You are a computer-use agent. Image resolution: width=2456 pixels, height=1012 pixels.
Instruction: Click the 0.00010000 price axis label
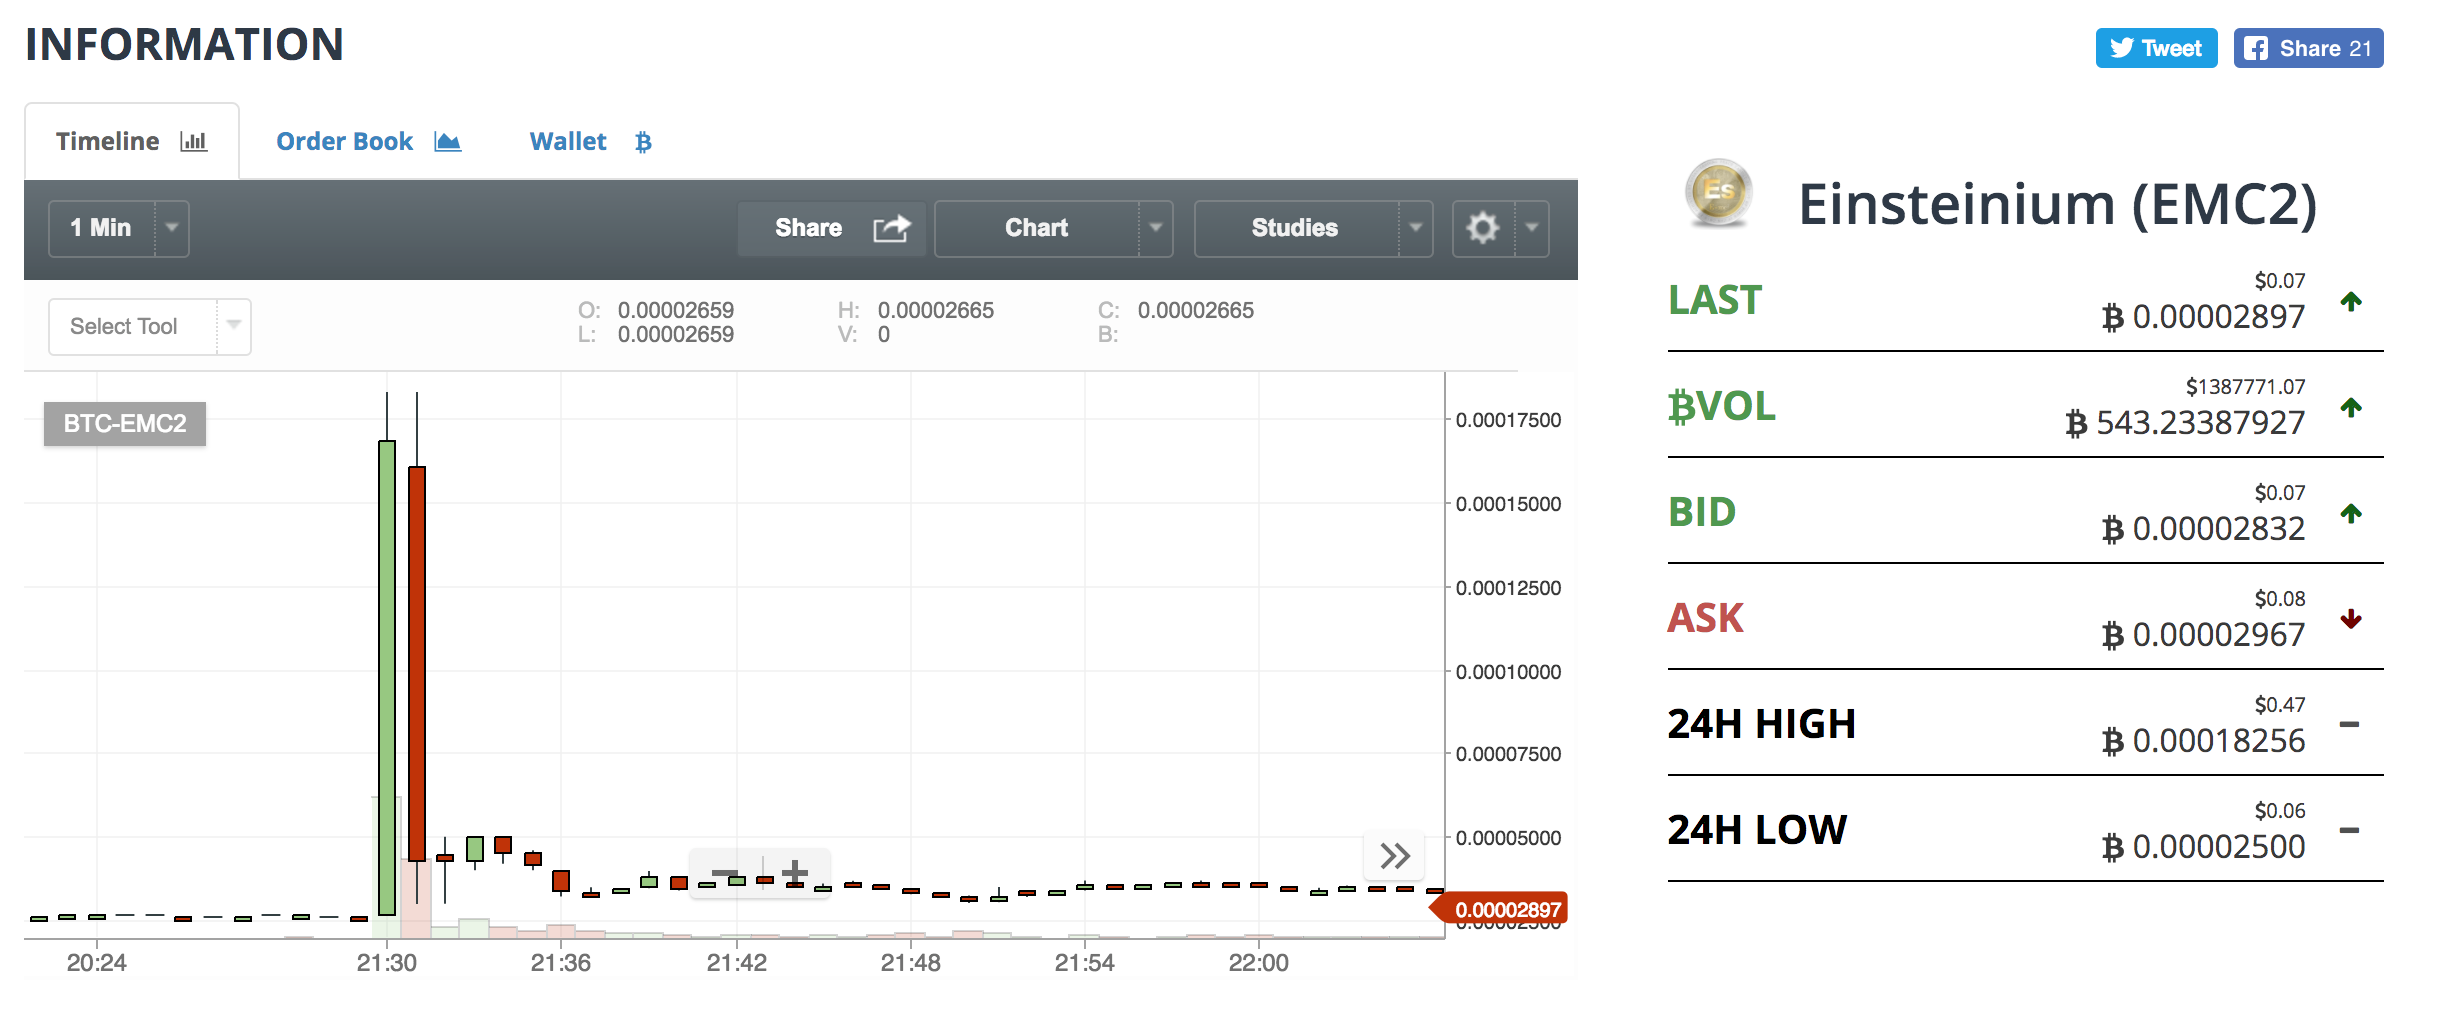point(1508,672)
